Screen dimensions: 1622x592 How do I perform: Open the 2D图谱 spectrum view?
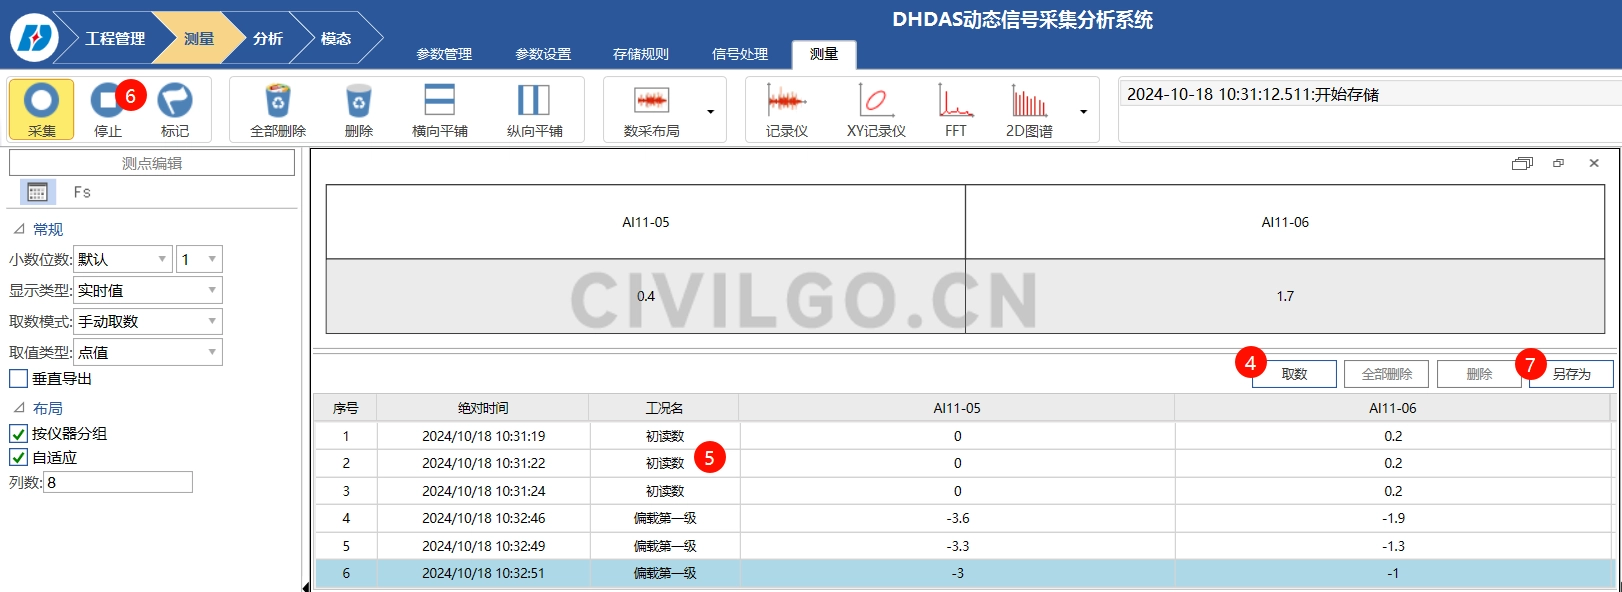pos(1029,101)
